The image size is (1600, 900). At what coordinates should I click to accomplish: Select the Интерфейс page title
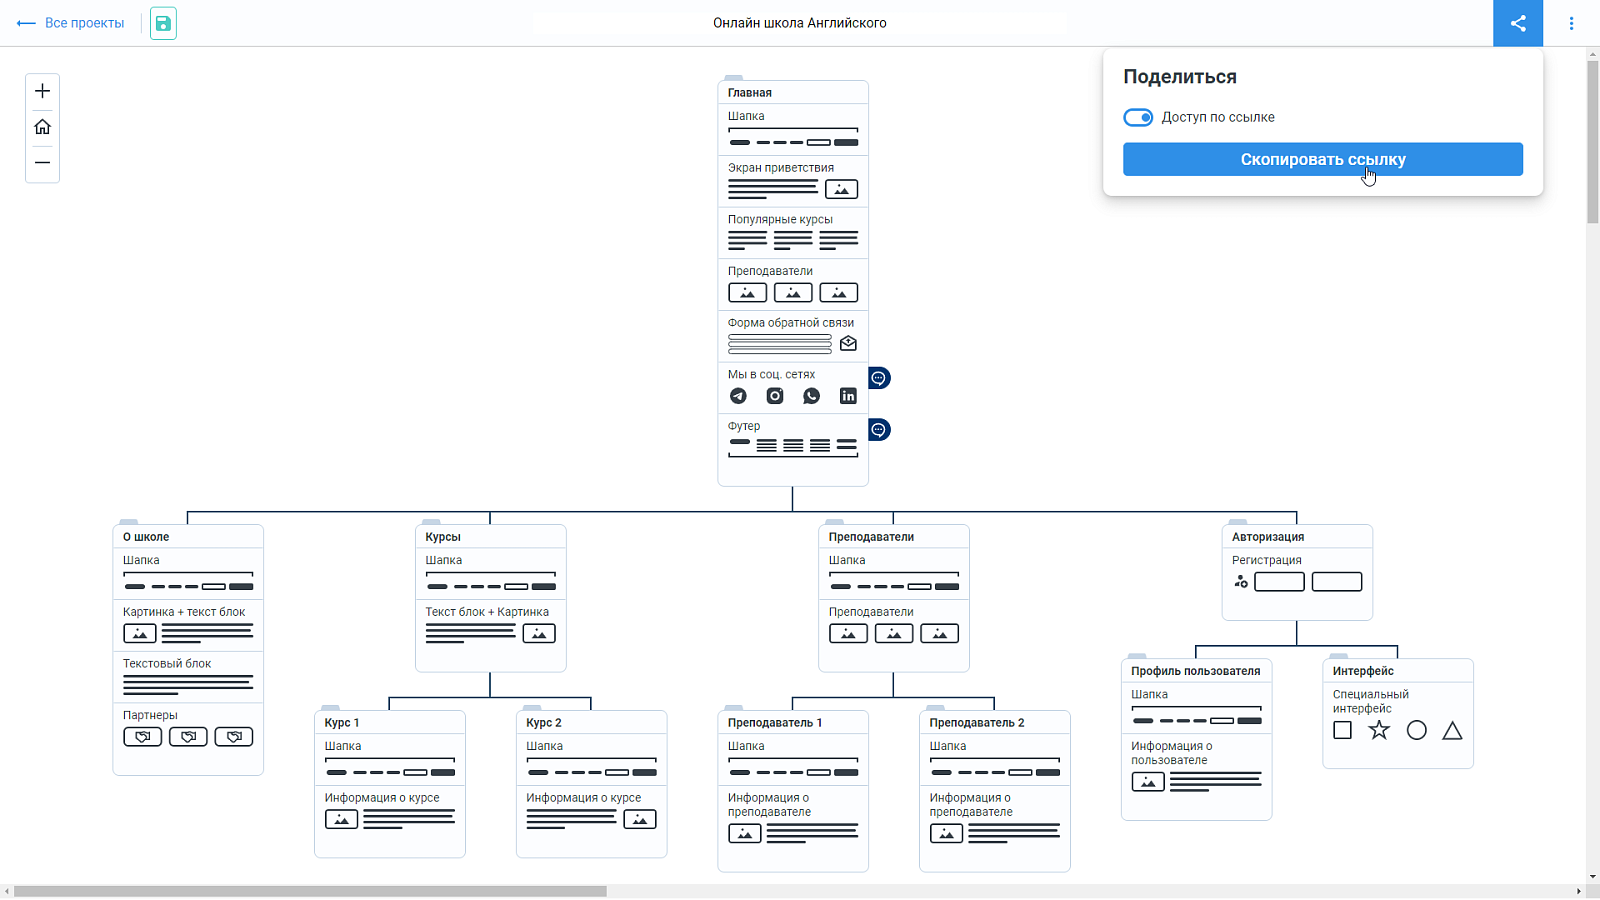point(1363,671)
